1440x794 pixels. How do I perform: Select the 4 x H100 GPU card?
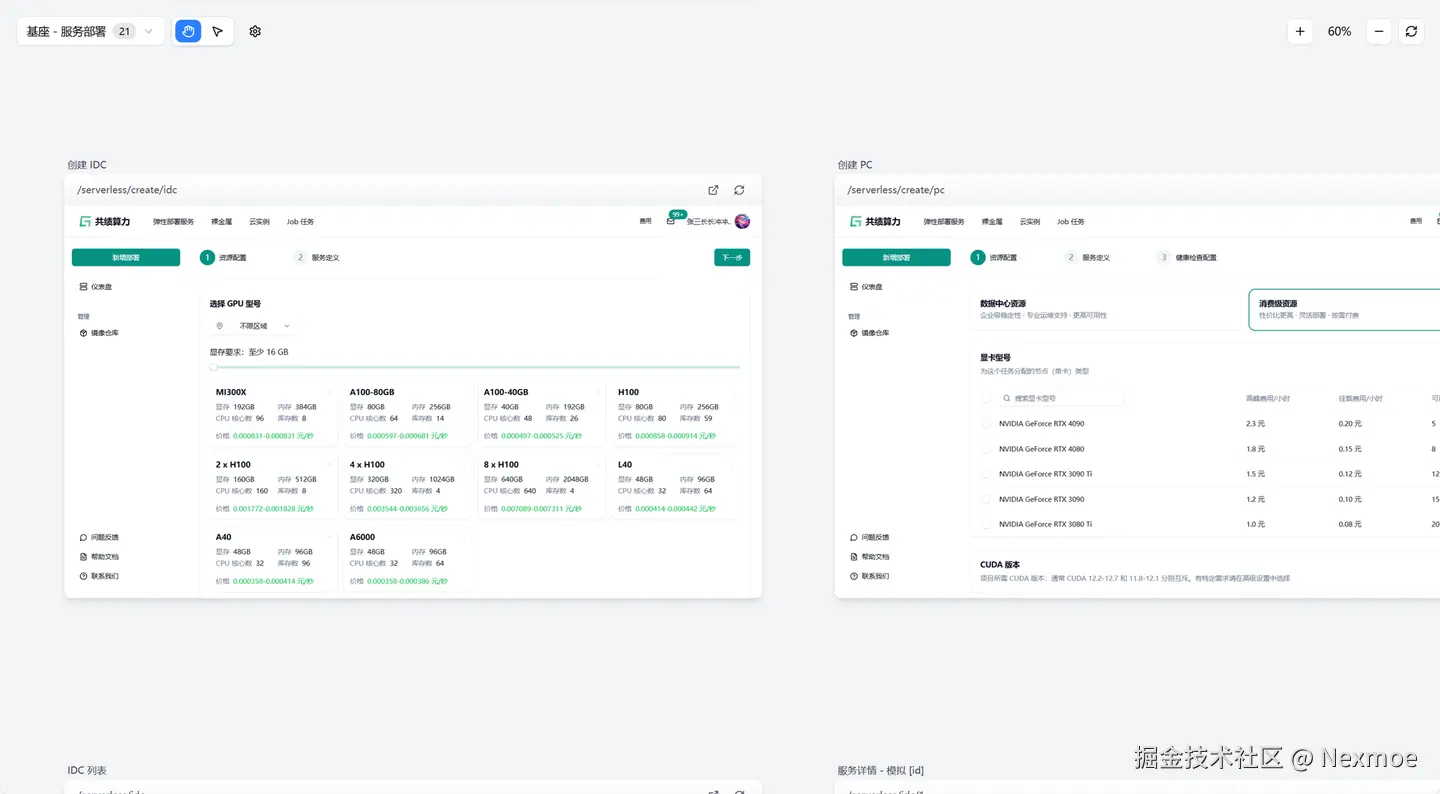coord(407,486)
